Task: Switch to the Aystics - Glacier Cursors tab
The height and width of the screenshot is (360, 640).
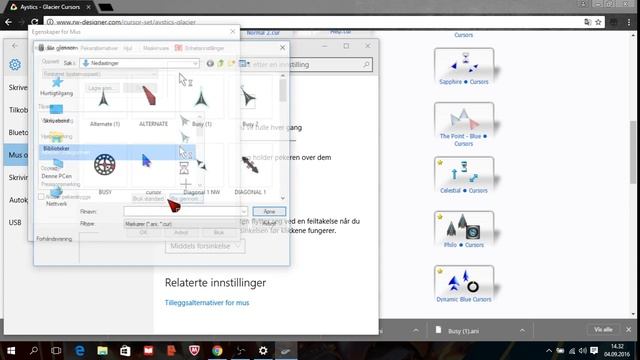Action: pyautogui.click(x=50, y=7)
